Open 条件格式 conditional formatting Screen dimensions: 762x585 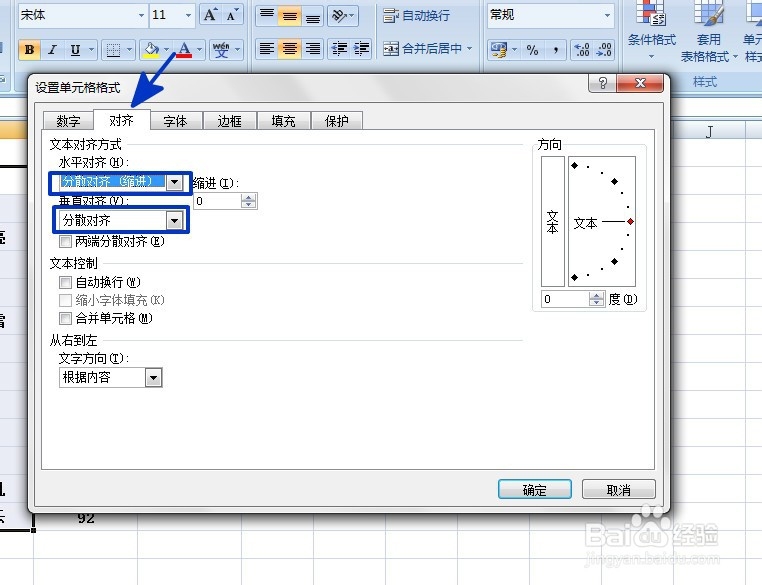point(652,30)
